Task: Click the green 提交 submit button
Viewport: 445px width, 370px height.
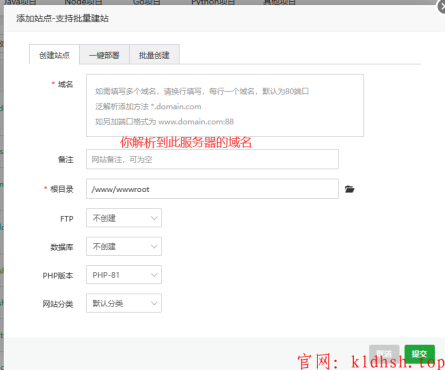Action: click(419, 354)
